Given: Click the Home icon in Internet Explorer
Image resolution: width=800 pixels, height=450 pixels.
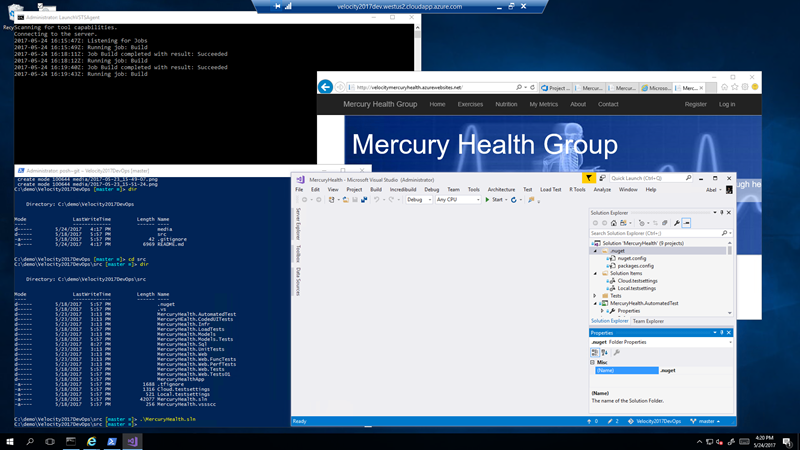Looking at the screenshot, I should [724, 87].
